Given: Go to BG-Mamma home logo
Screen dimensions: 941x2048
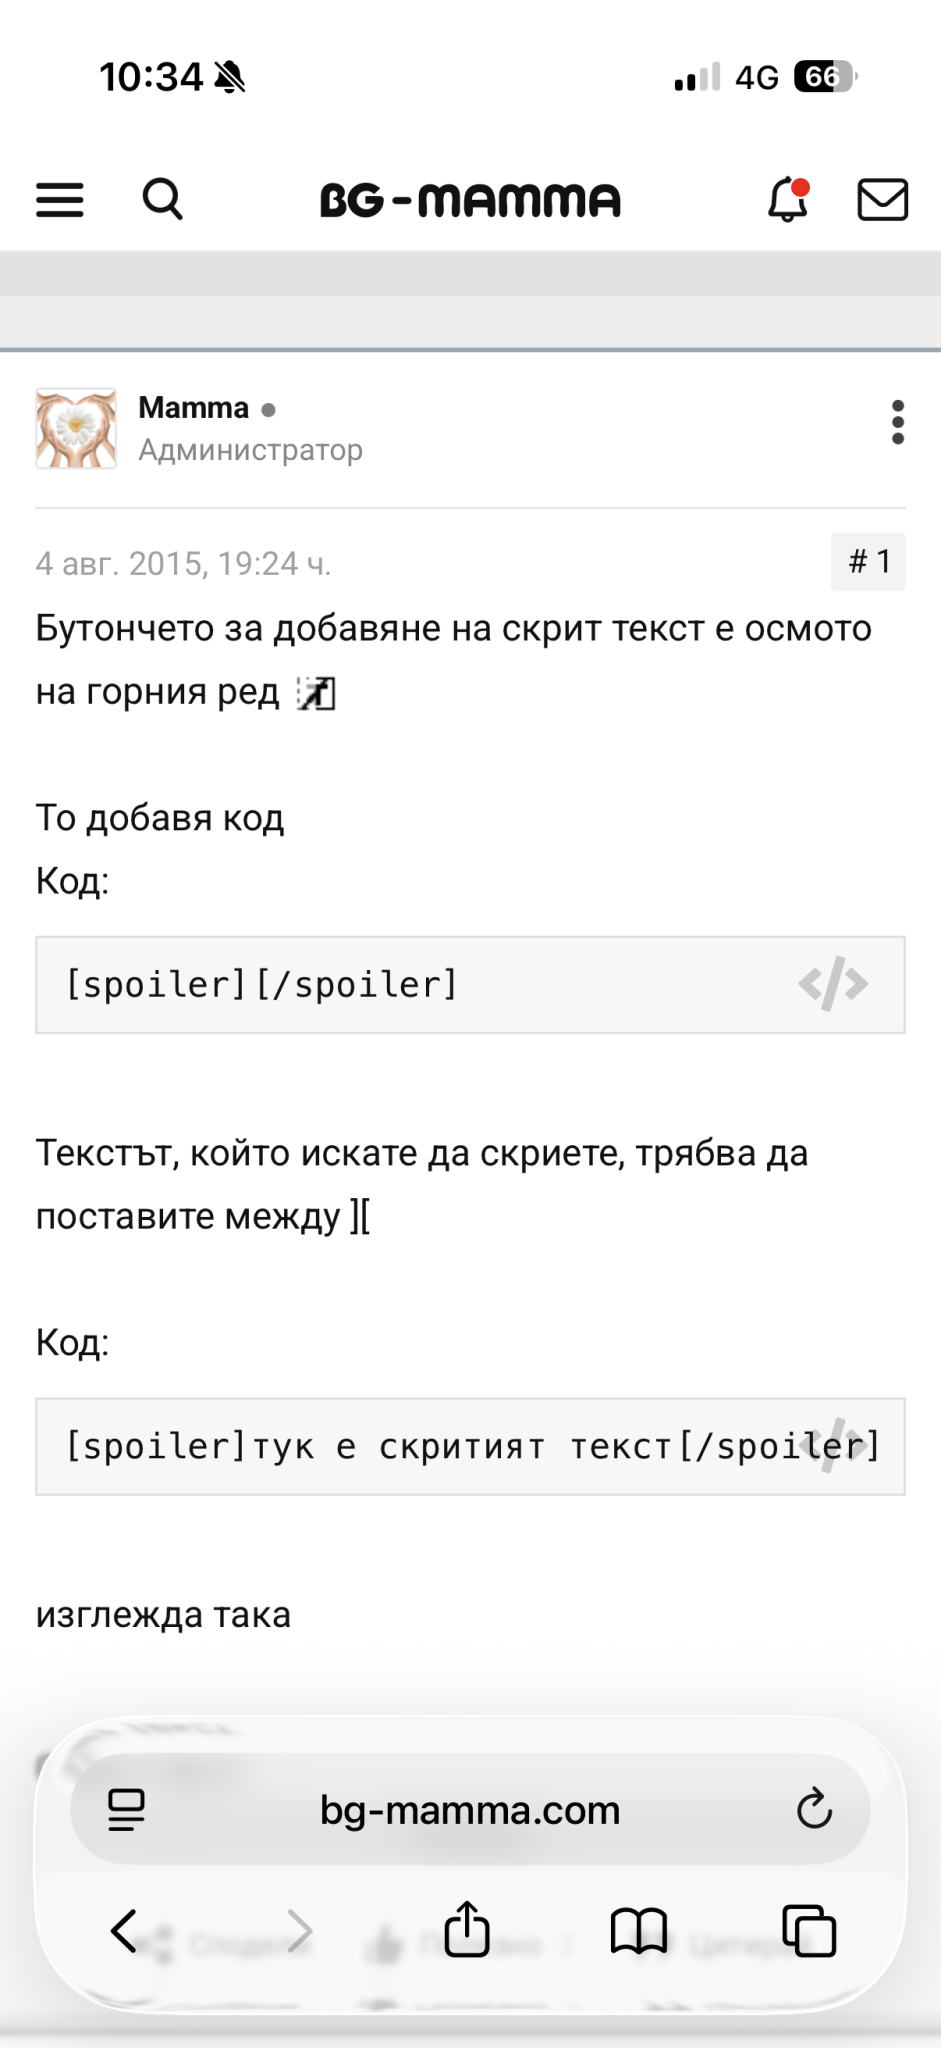Looking at the screenshot, I should [470, 200].
